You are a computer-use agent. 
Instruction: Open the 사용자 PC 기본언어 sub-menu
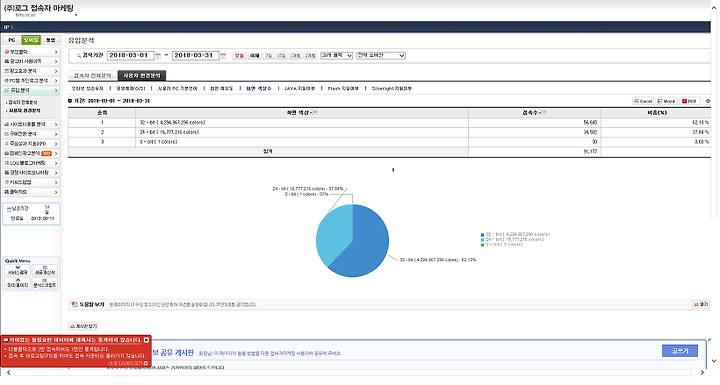click(x=177, y=88)
